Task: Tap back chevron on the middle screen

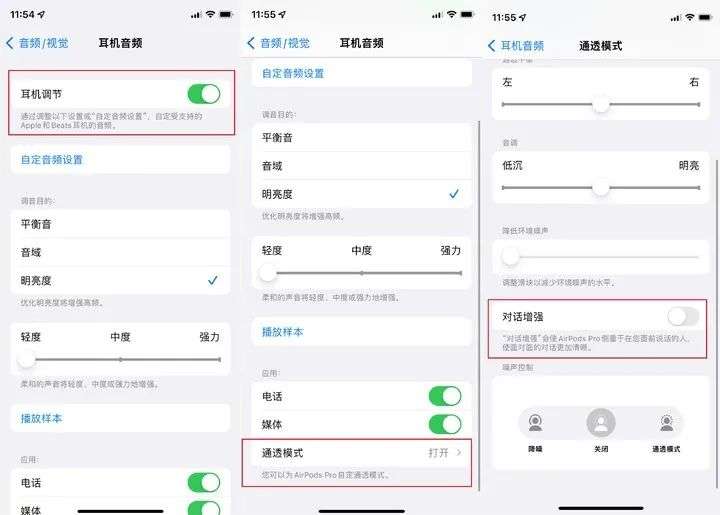Action: point(251,43)
